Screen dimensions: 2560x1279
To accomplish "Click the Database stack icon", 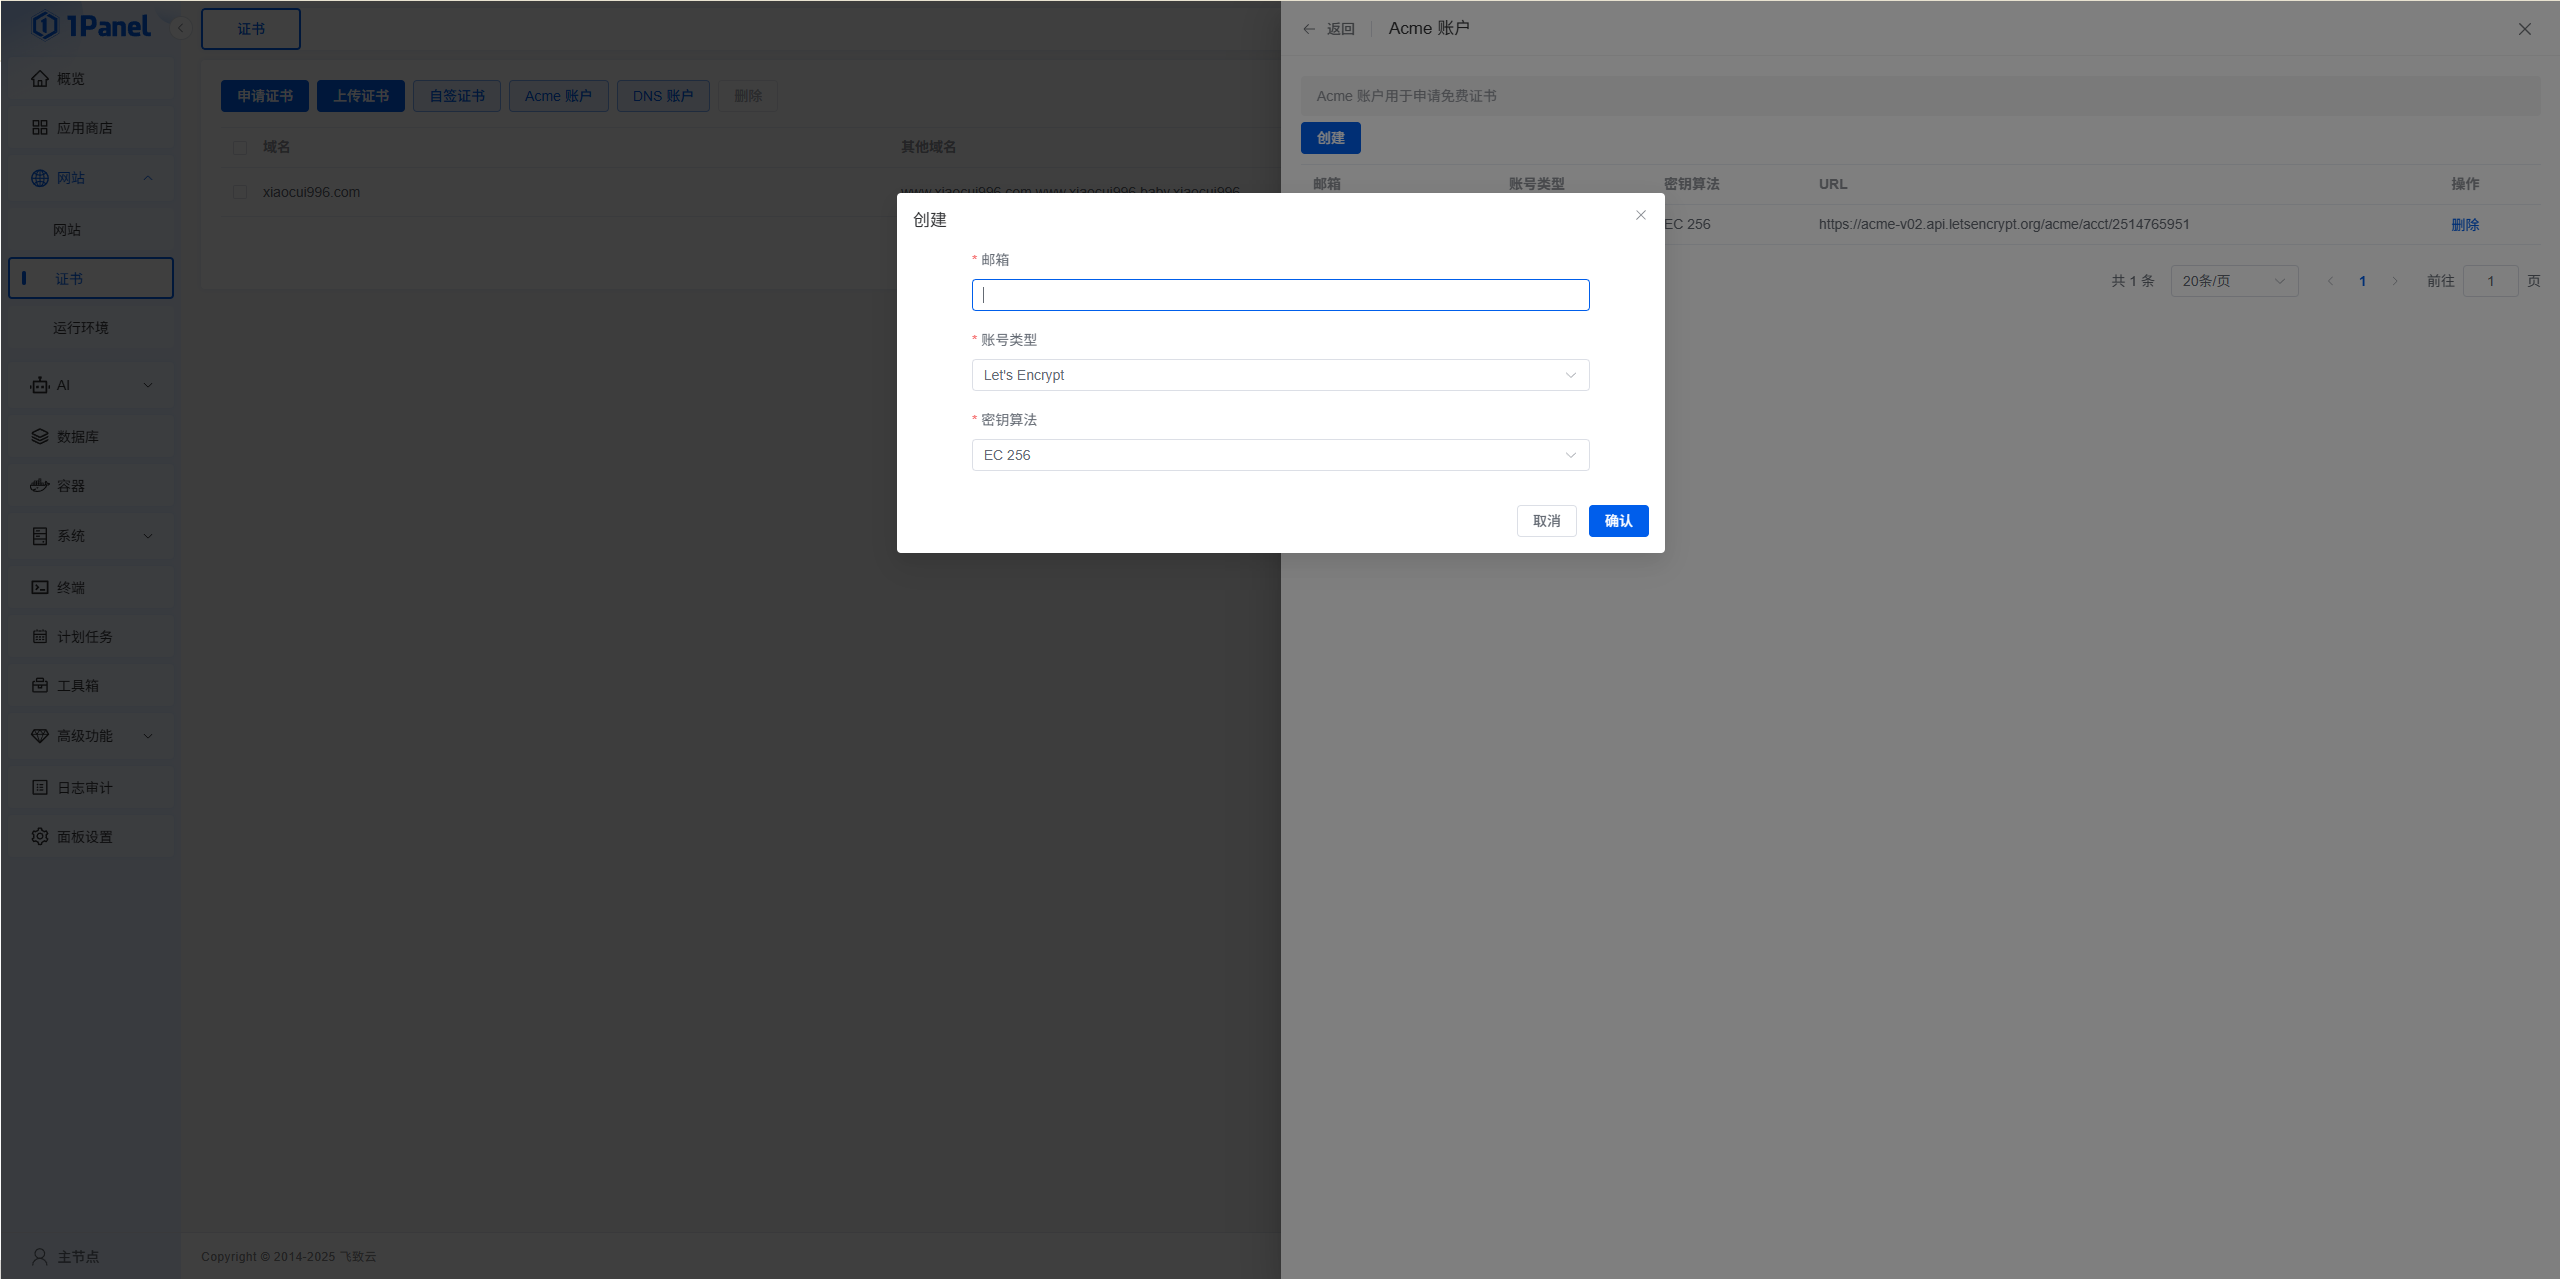I will tap(40, 437).
